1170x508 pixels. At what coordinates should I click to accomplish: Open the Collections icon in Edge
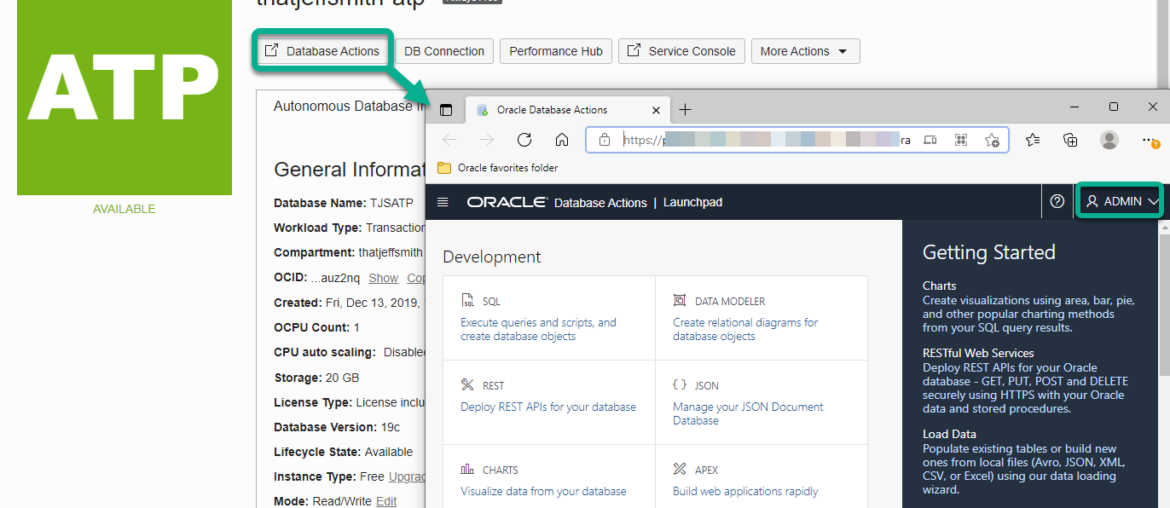(1071, 139)
